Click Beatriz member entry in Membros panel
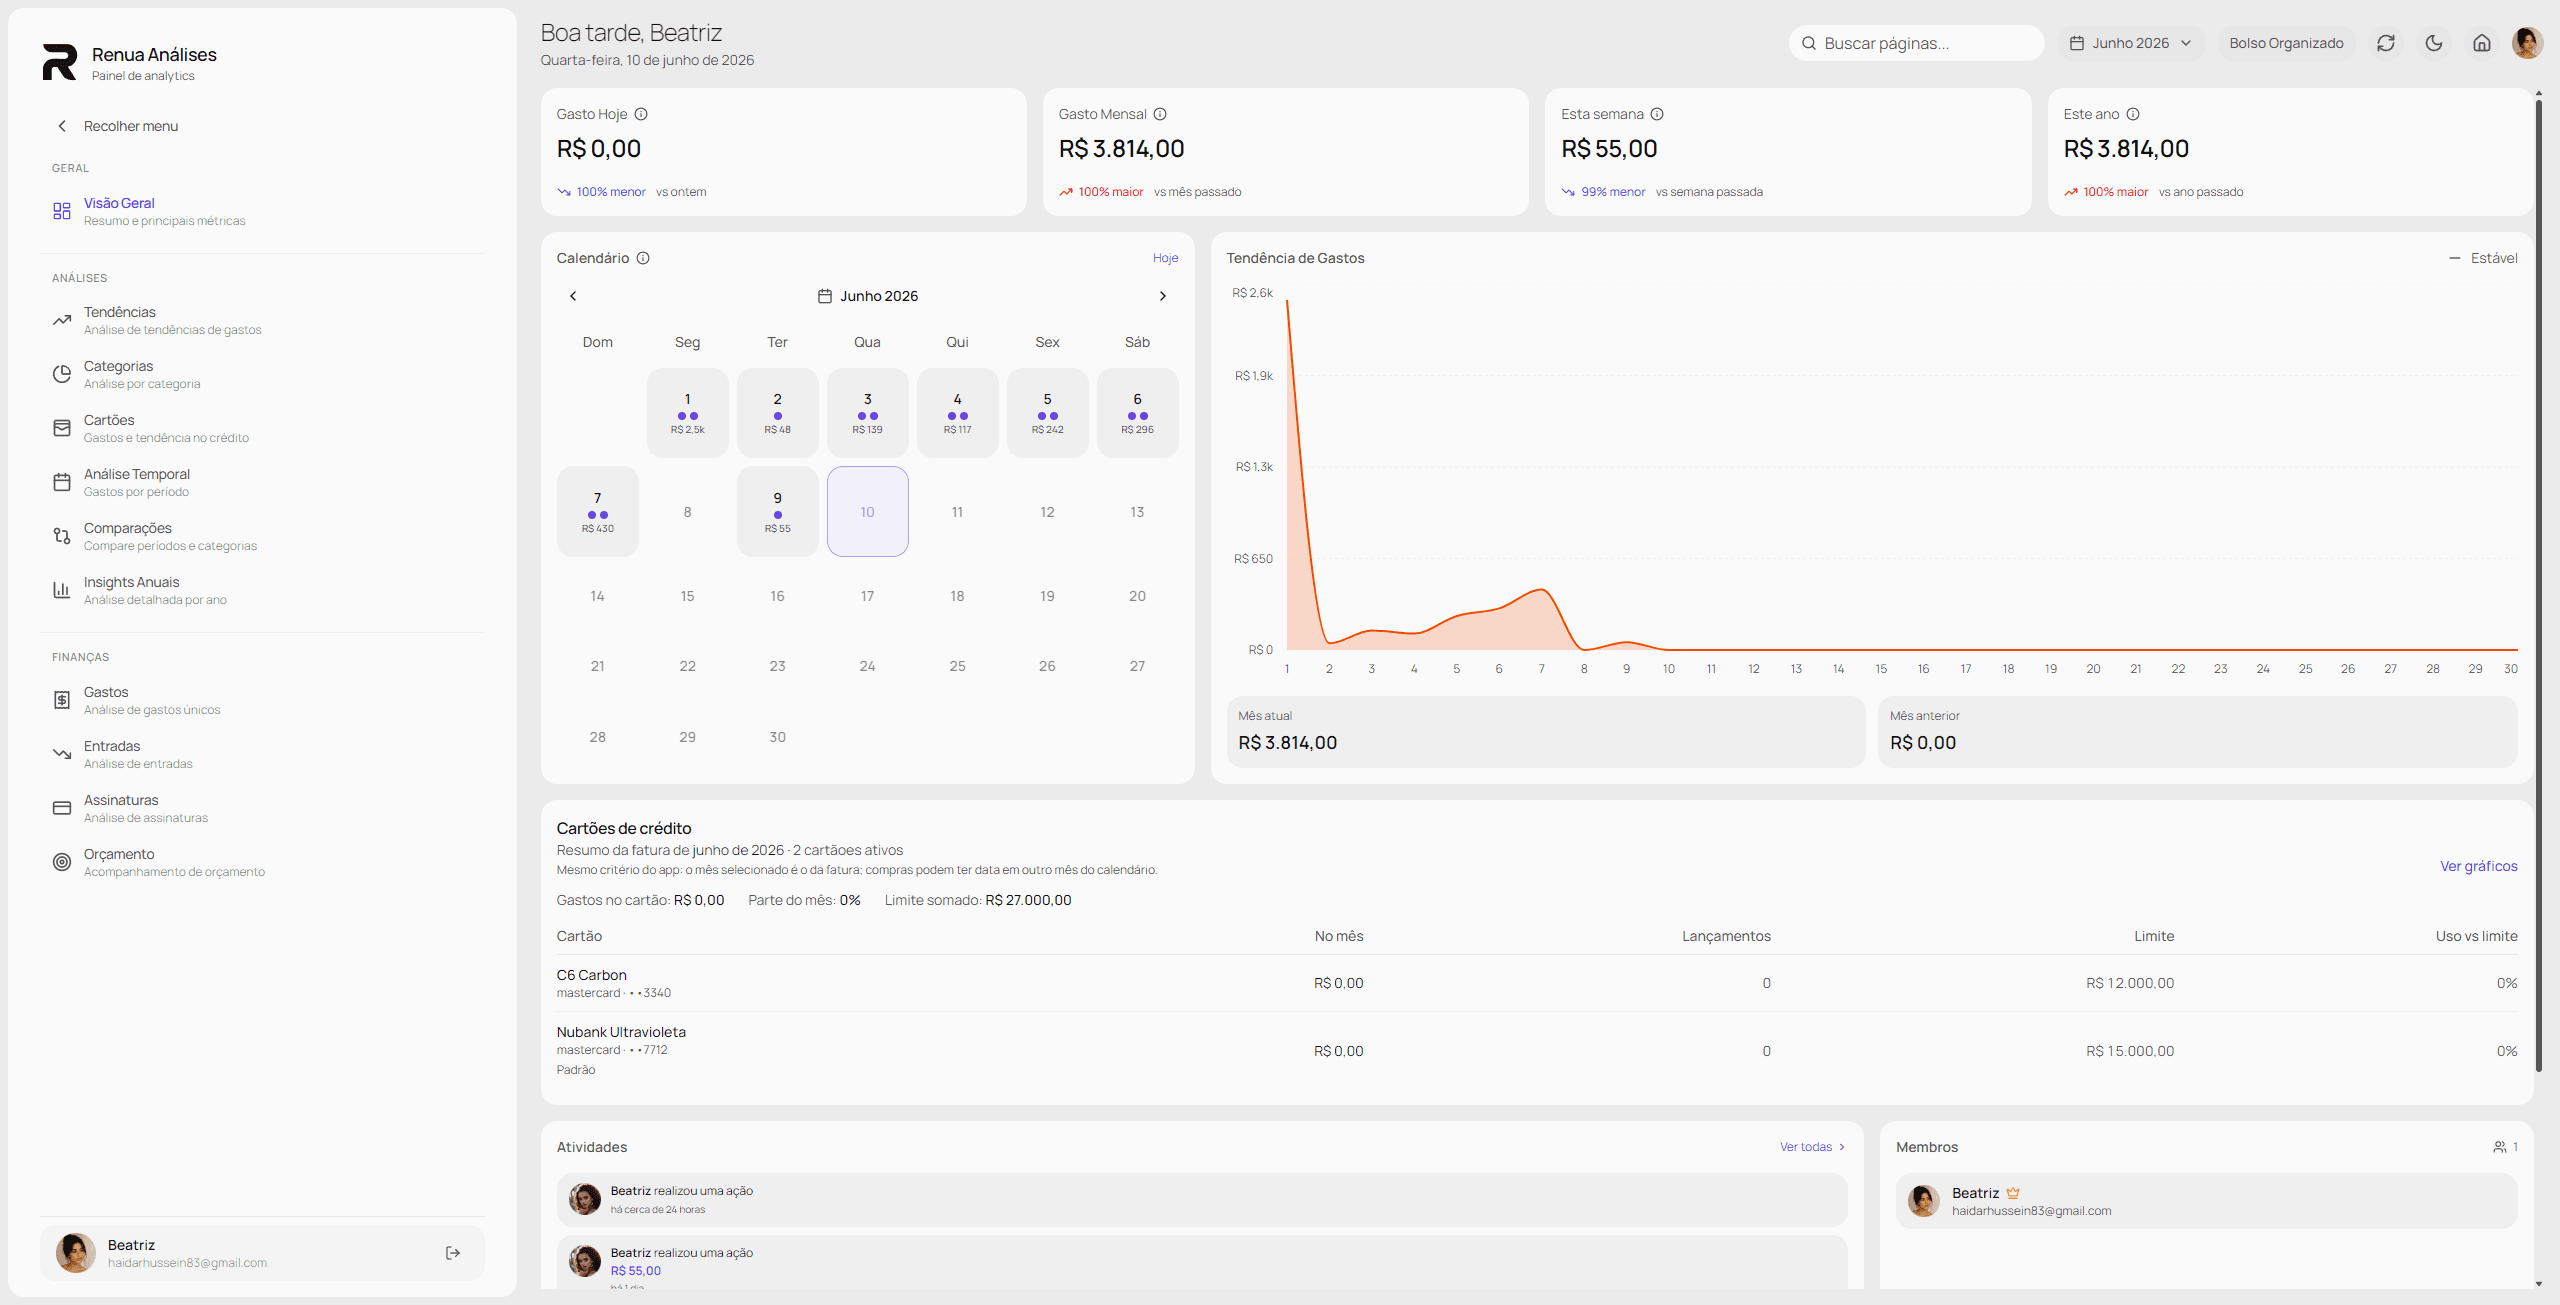Image resolution: width=2560 pixels, height=1305 pixels. (x=2206, y=1201)
